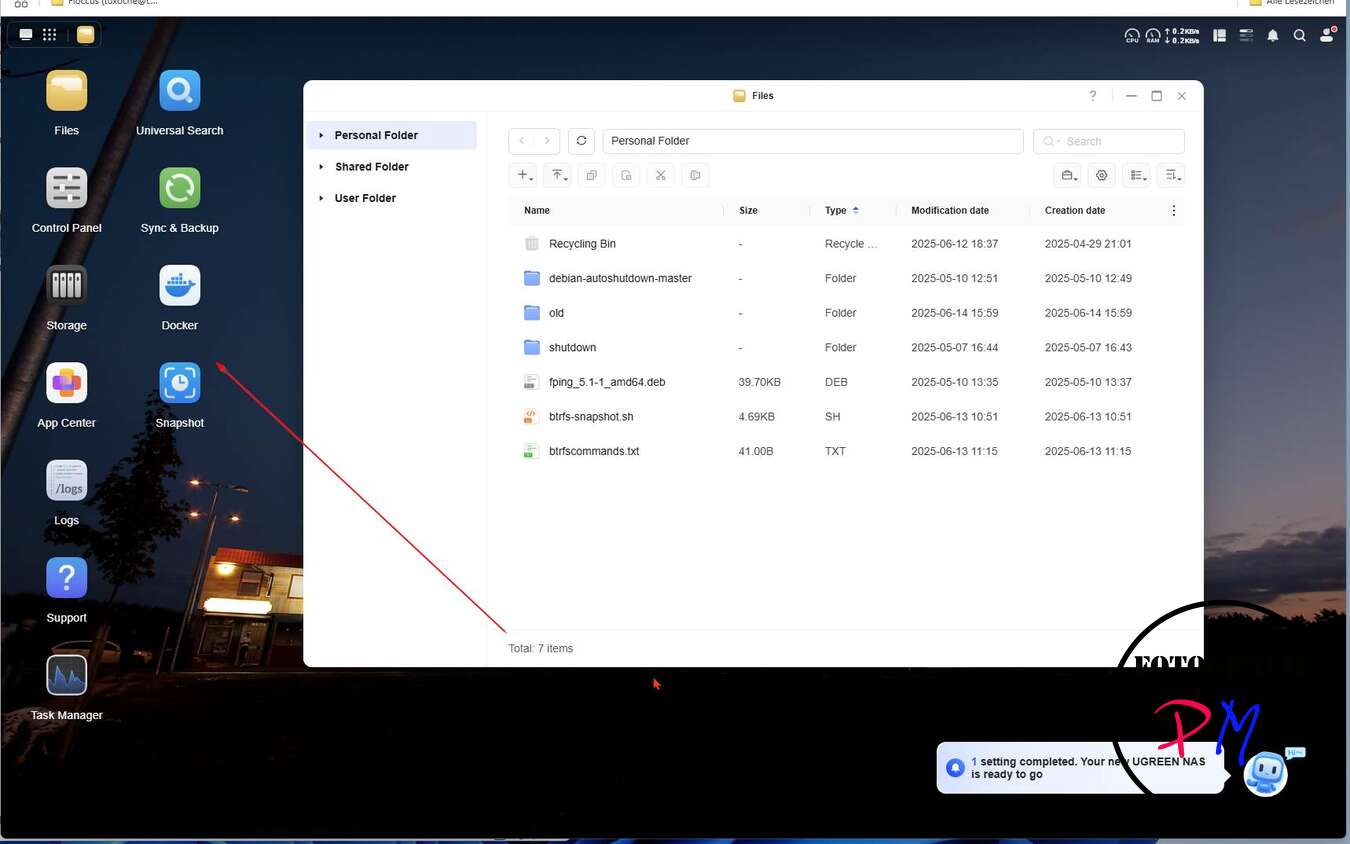Viewport: 1350px width, 844px height.
Task: Open the Files desktop app icon
Action: tap(67, 91)
